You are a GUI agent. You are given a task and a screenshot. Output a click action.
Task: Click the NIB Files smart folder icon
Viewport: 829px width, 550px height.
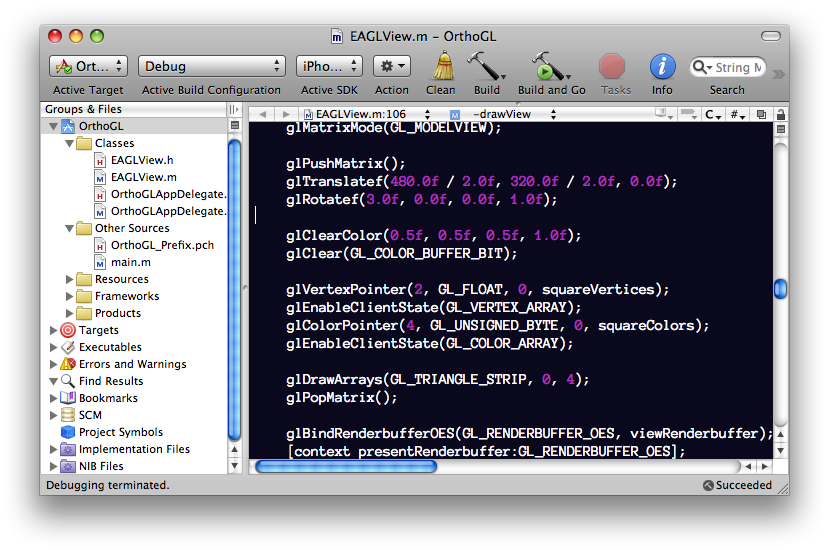coord(68,466)
